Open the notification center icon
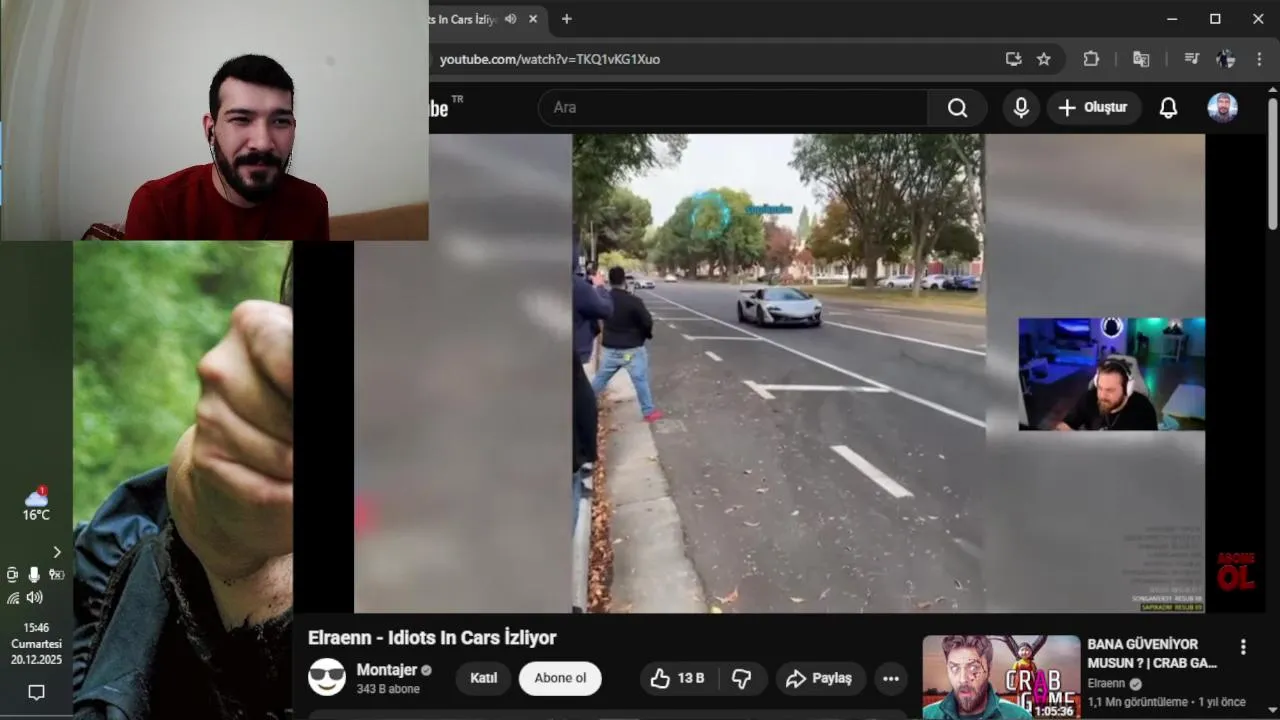The image size is (1280, 720). pyautogui.click(x=36, y=692)
